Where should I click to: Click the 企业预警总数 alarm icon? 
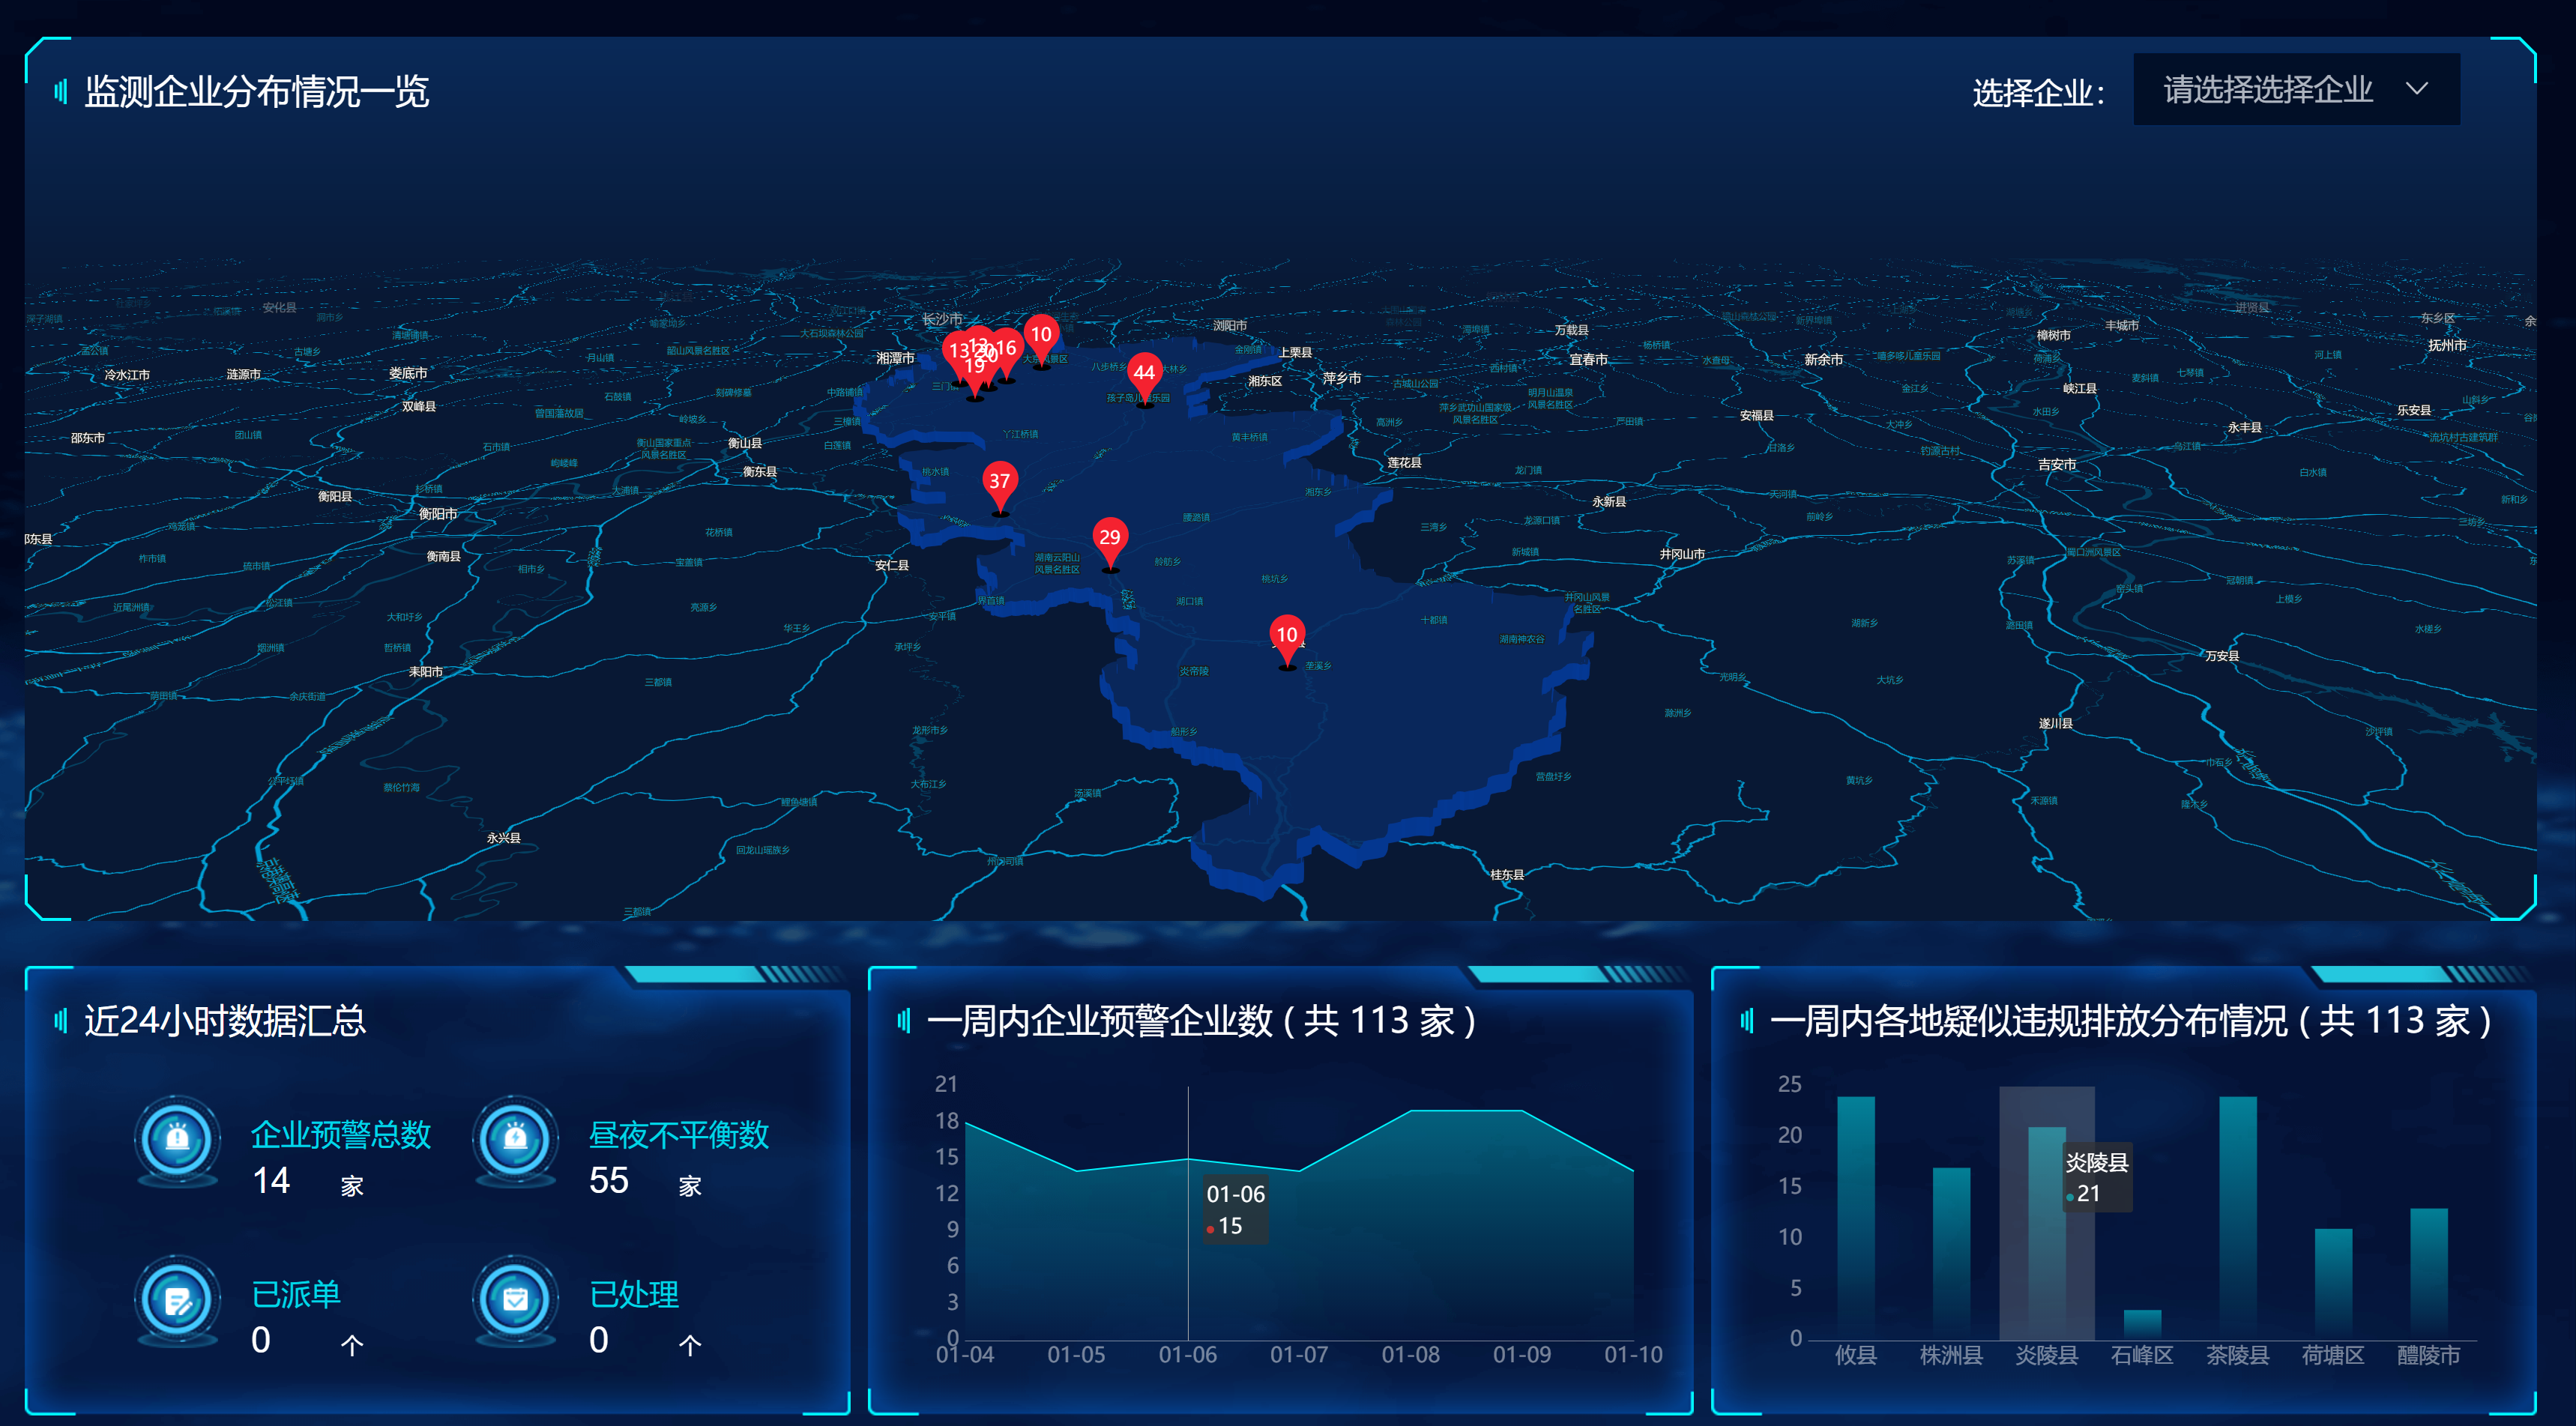coord(177,1138)
